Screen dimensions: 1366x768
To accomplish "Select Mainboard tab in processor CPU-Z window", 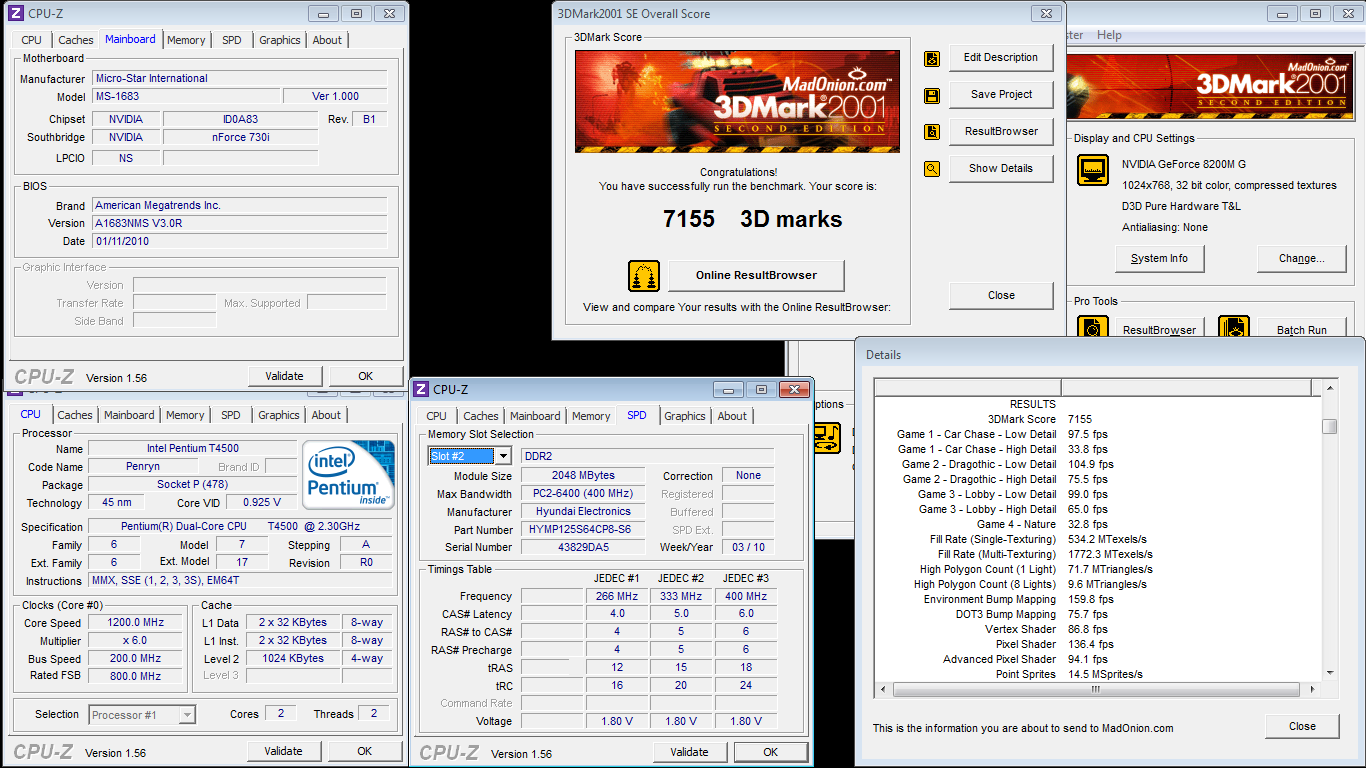I will [129, 415].
